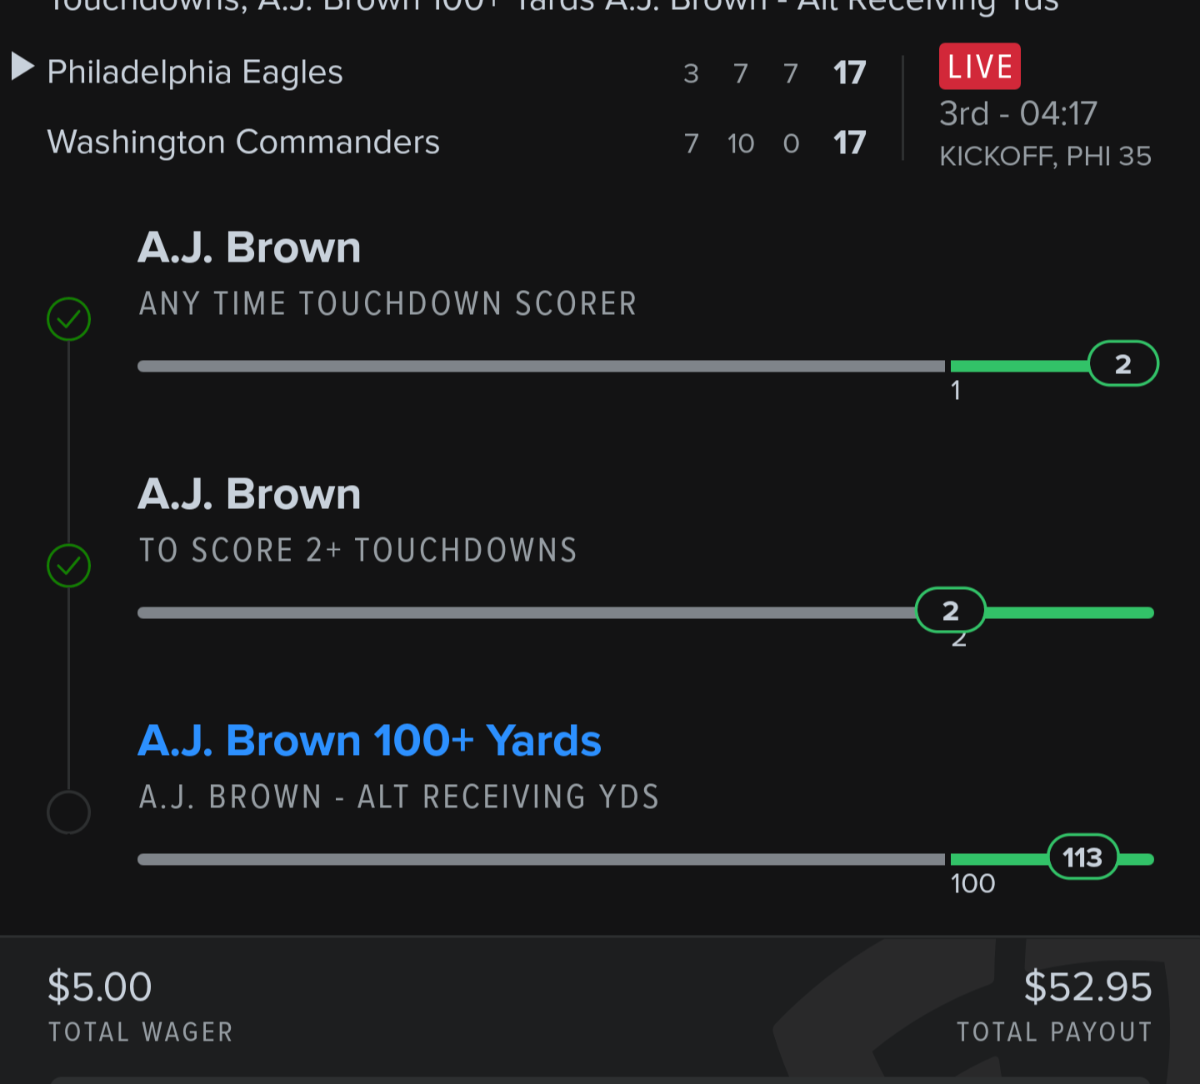Select the Washington Commanders team name
This screenshot has width=1200, height=1084.
tap(243, 142)
